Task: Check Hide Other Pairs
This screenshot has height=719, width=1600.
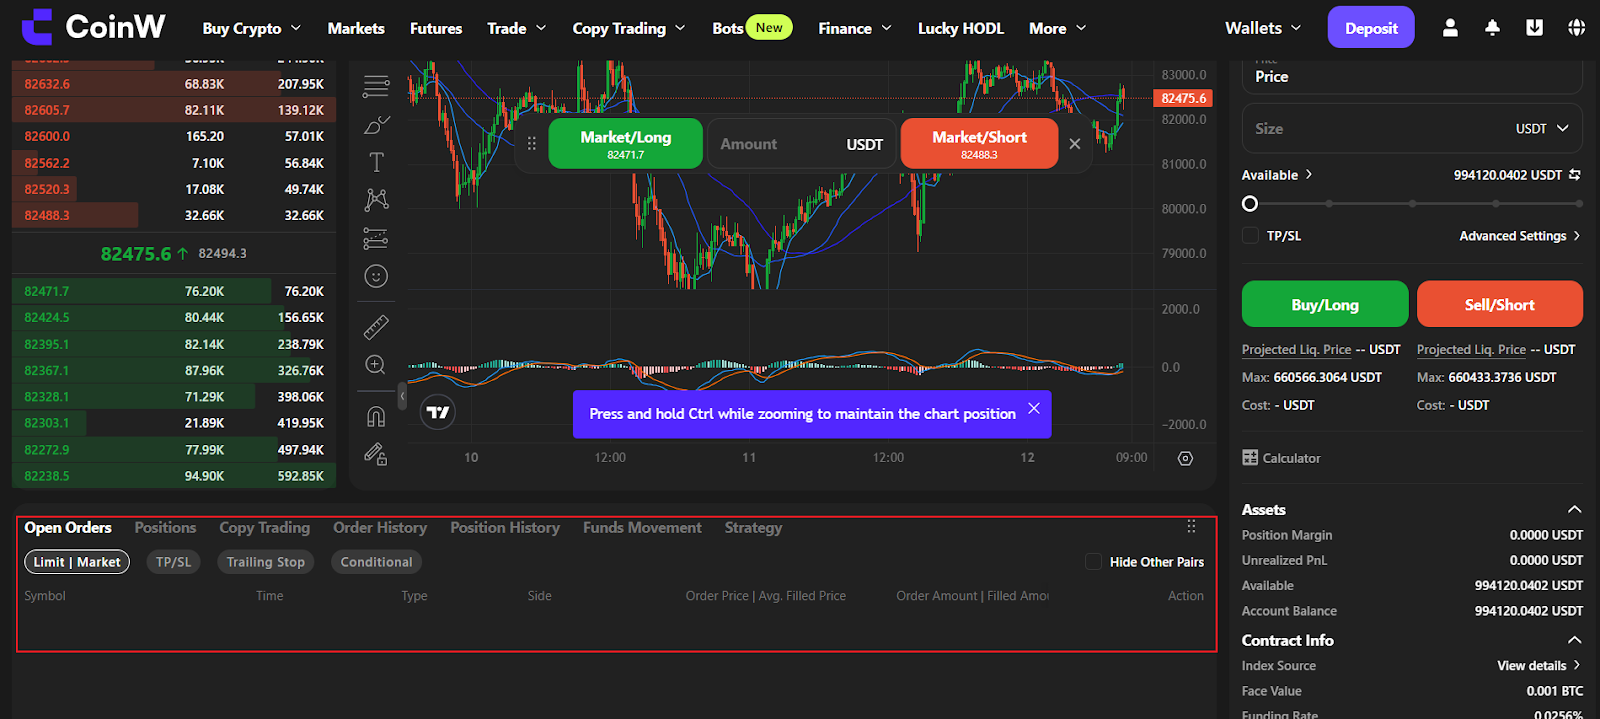Action: (1094, 562)
